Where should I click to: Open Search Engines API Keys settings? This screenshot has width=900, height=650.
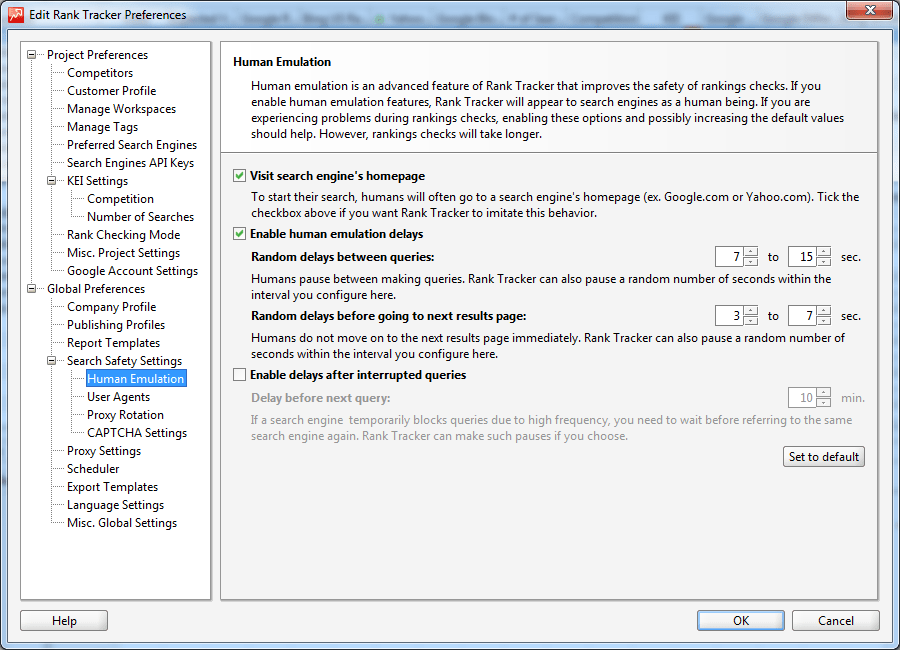pyautogui.click(x=130, y=163)
